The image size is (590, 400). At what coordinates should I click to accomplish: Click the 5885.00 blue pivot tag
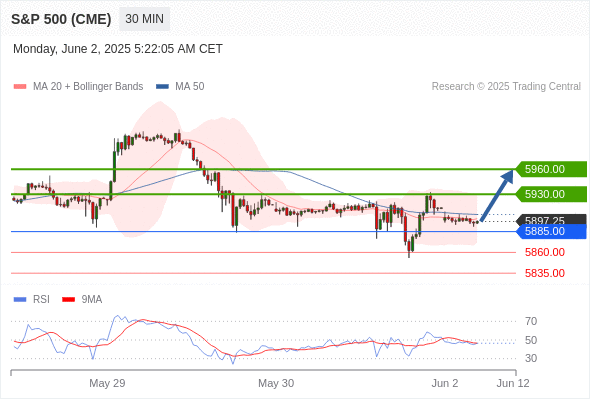coord(551,231)
